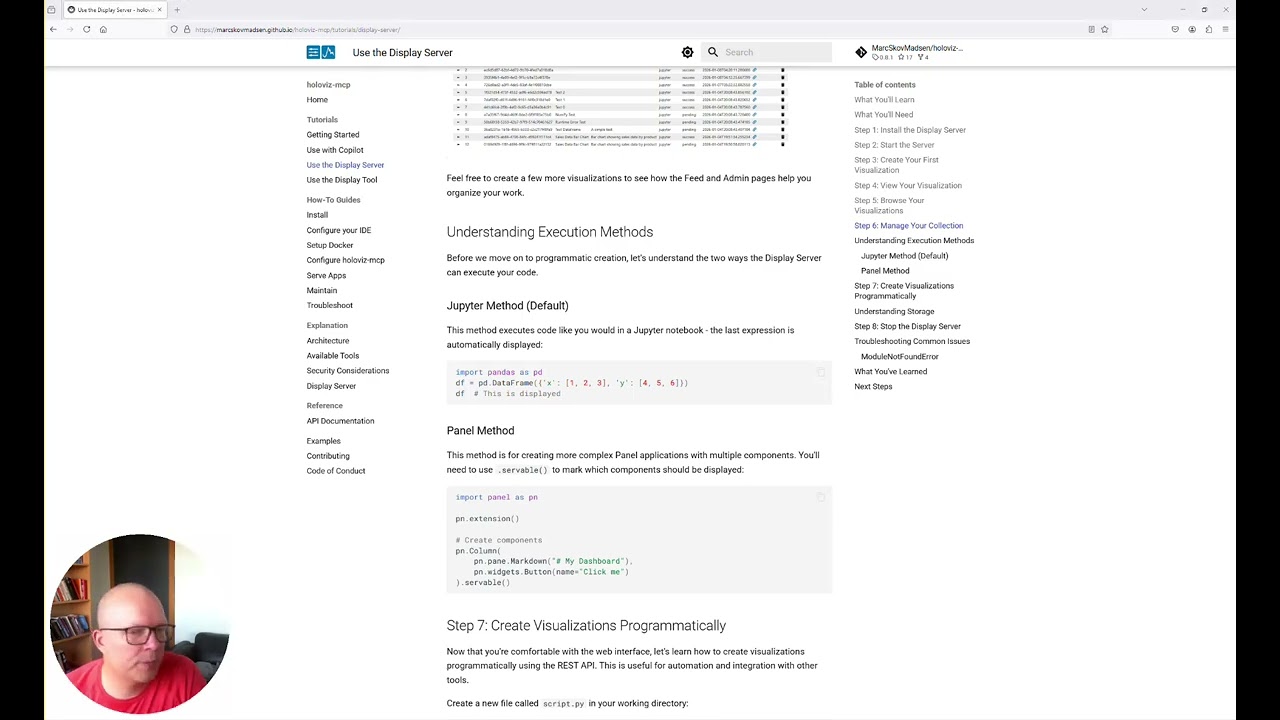Open Display Server explanation page
The image size is (1280, 720).
tap(331, 386)
